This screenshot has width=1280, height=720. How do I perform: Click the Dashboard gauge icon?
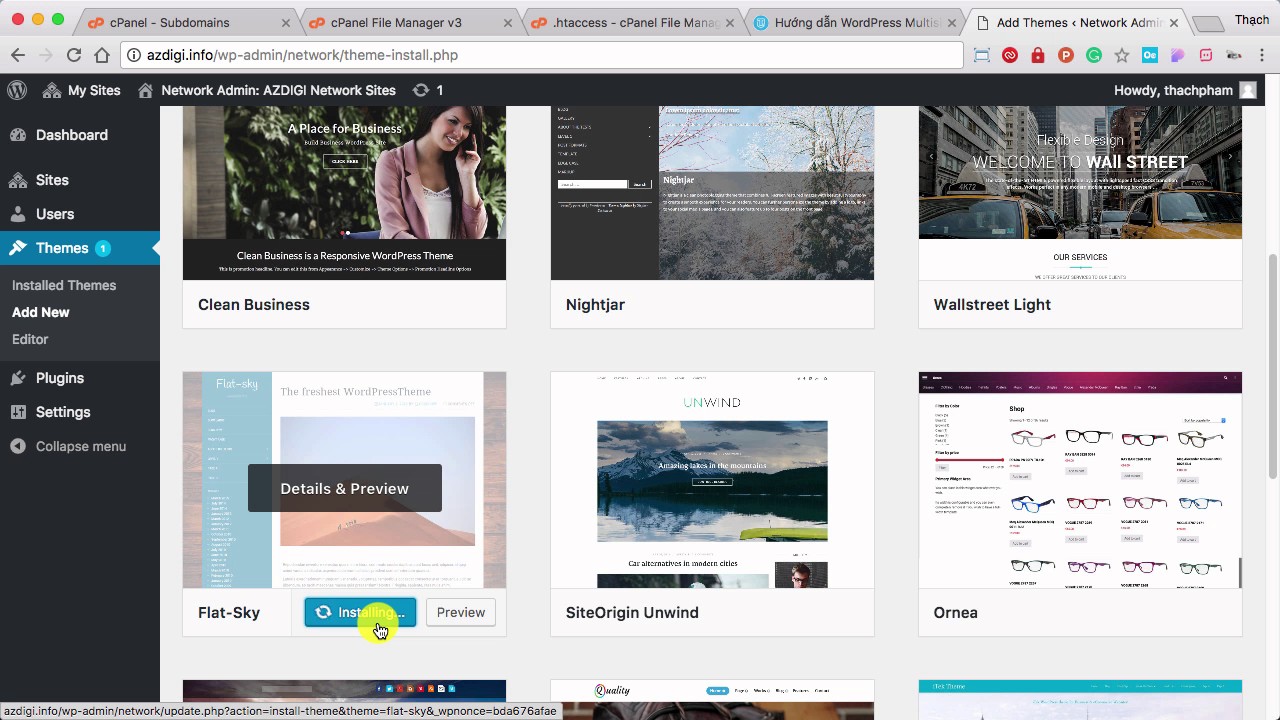click(x=18, y=135)
